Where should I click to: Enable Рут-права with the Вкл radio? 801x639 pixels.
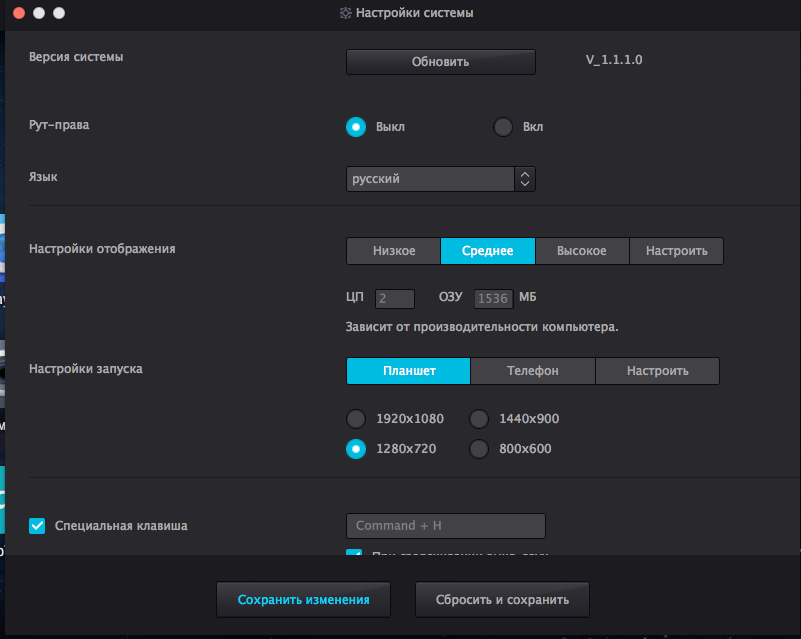503,127
